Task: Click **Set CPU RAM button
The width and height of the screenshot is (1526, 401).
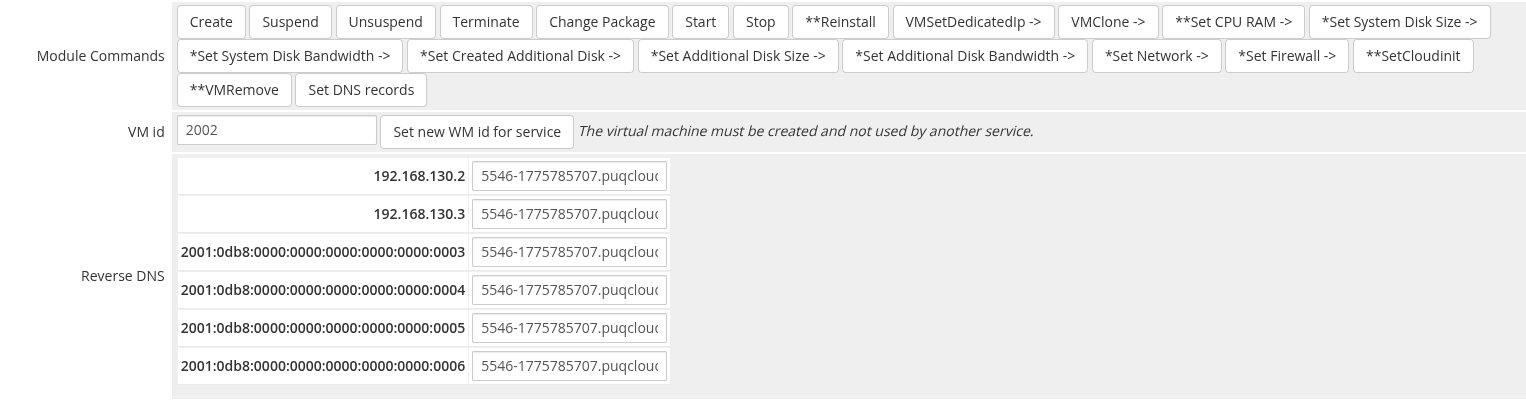Action: tap(1233, 22)
